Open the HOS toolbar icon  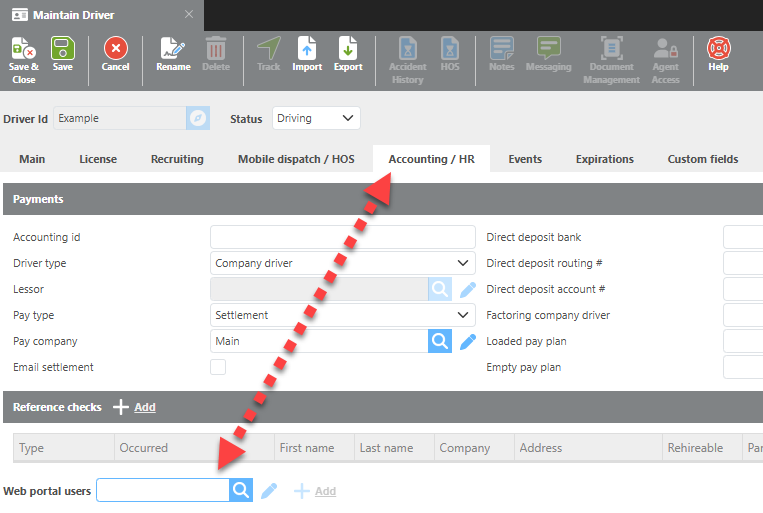coord(450,48)
